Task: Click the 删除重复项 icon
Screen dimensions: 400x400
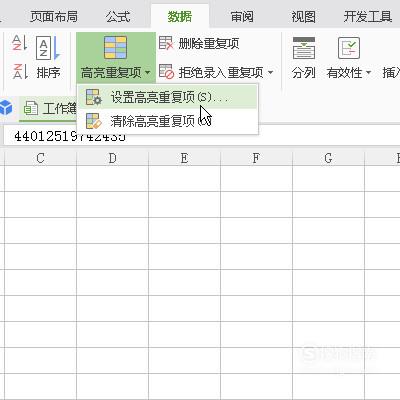Action: click(166, 43)
